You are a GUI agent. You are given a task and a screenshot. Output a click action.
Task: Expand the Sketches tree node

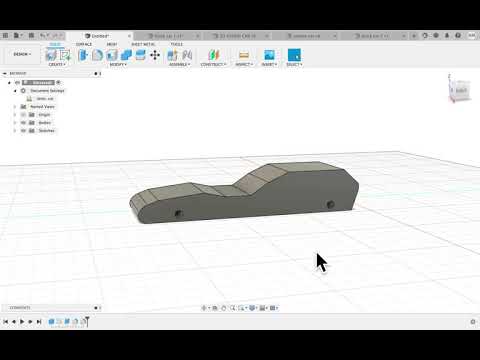tap(15, 131)
